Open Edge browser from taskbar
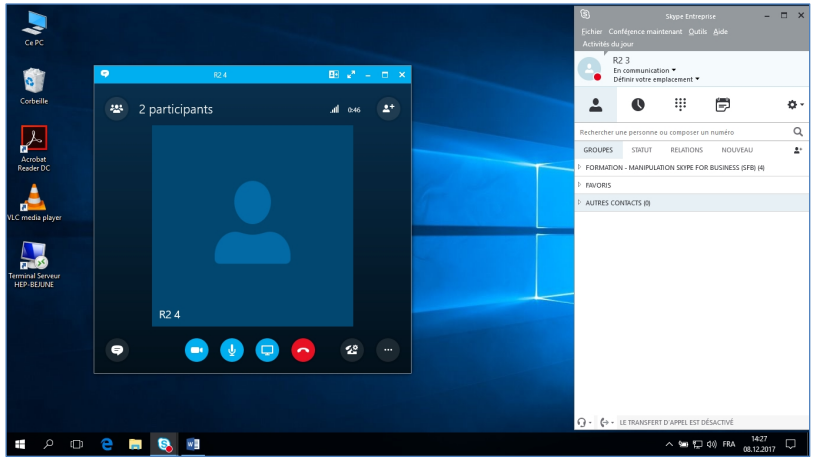The width and height of the screenshot is (815, 463). (x=107, y=444)
